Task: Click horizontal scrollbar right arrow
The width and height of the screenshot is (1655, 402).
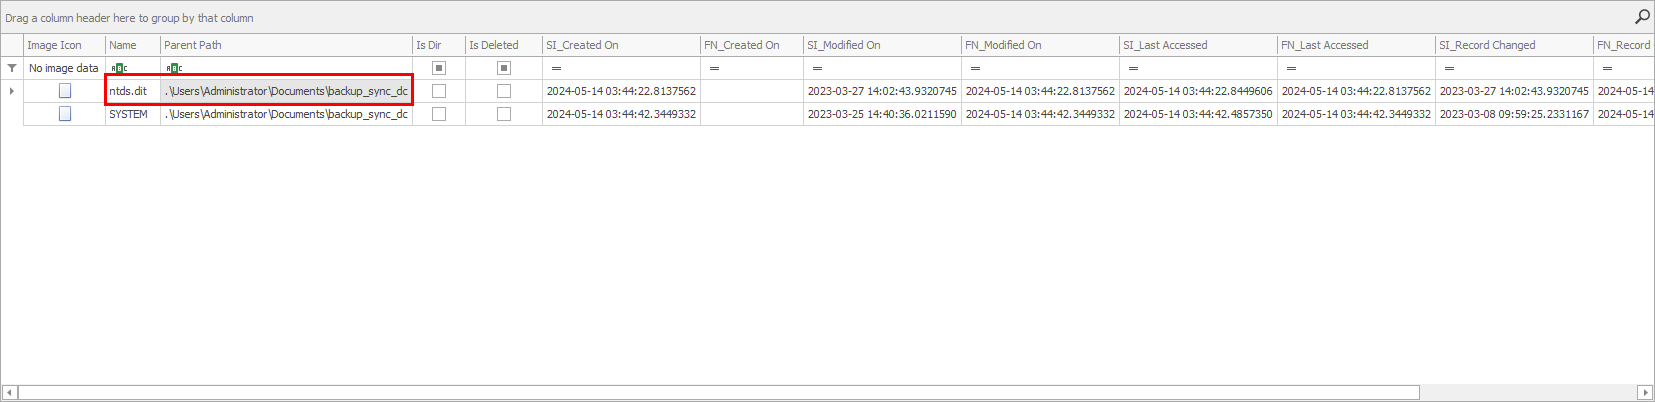Action: click(1645, 392)
